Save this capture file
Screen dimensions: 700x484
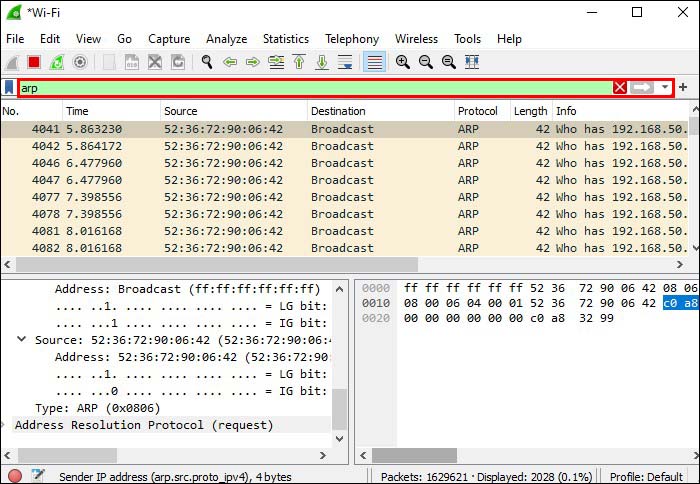(132, 62)
